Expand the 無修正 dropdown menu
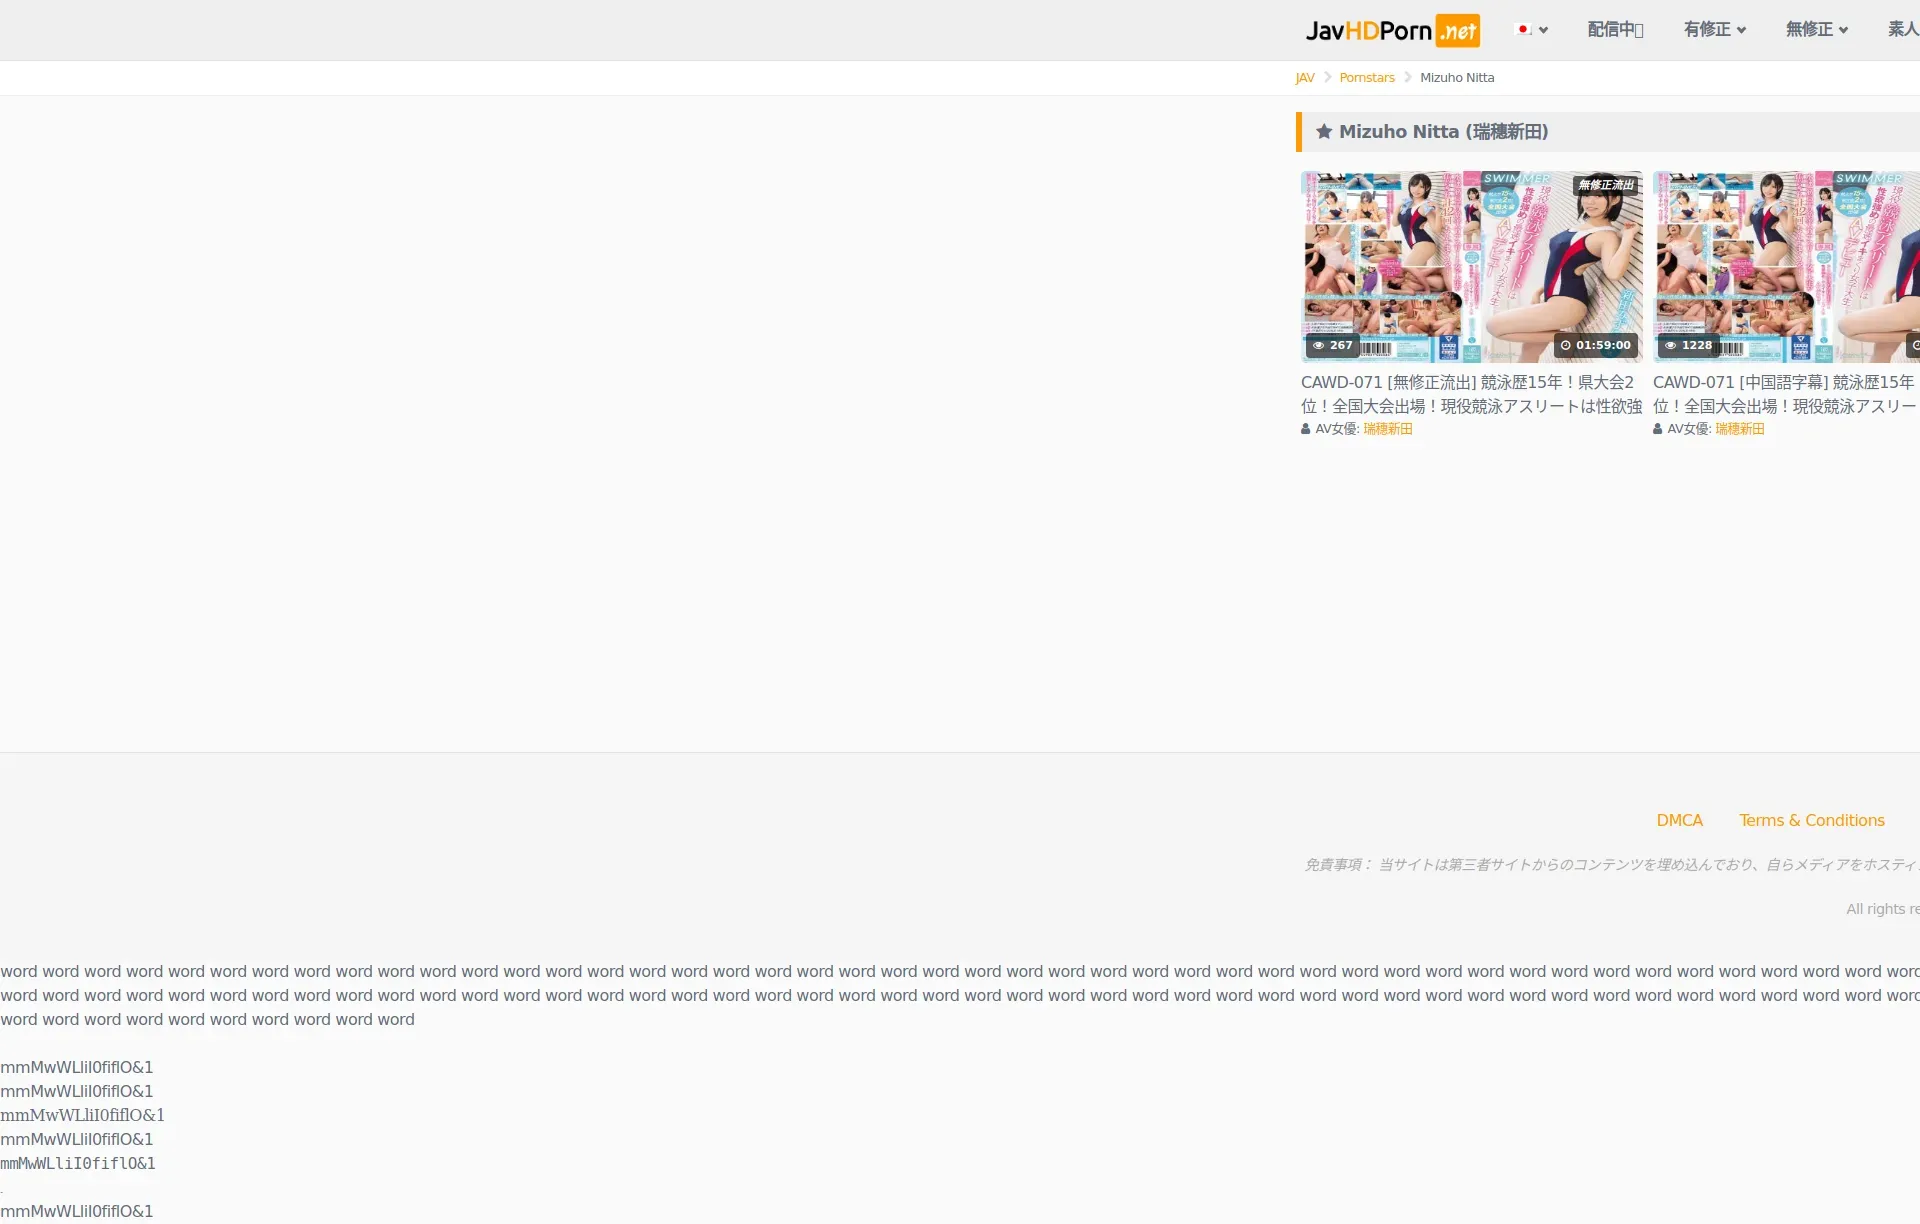This screenshot has width=1920, height=1224. coord(1816,30)
